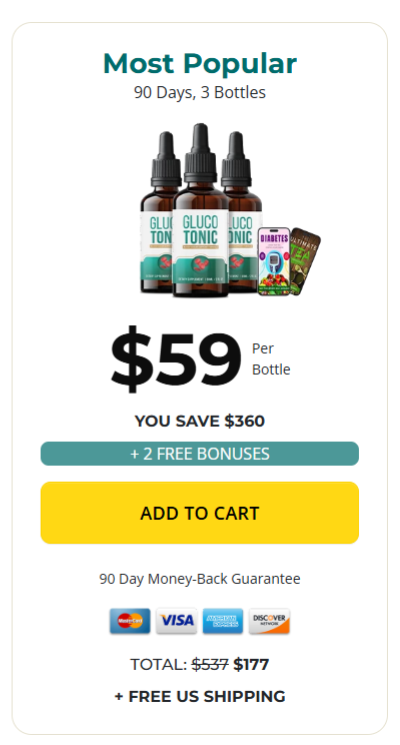Click the + 2 FREE BONUSES banner
The image size is (400, 745).
(x=200, y=454)
